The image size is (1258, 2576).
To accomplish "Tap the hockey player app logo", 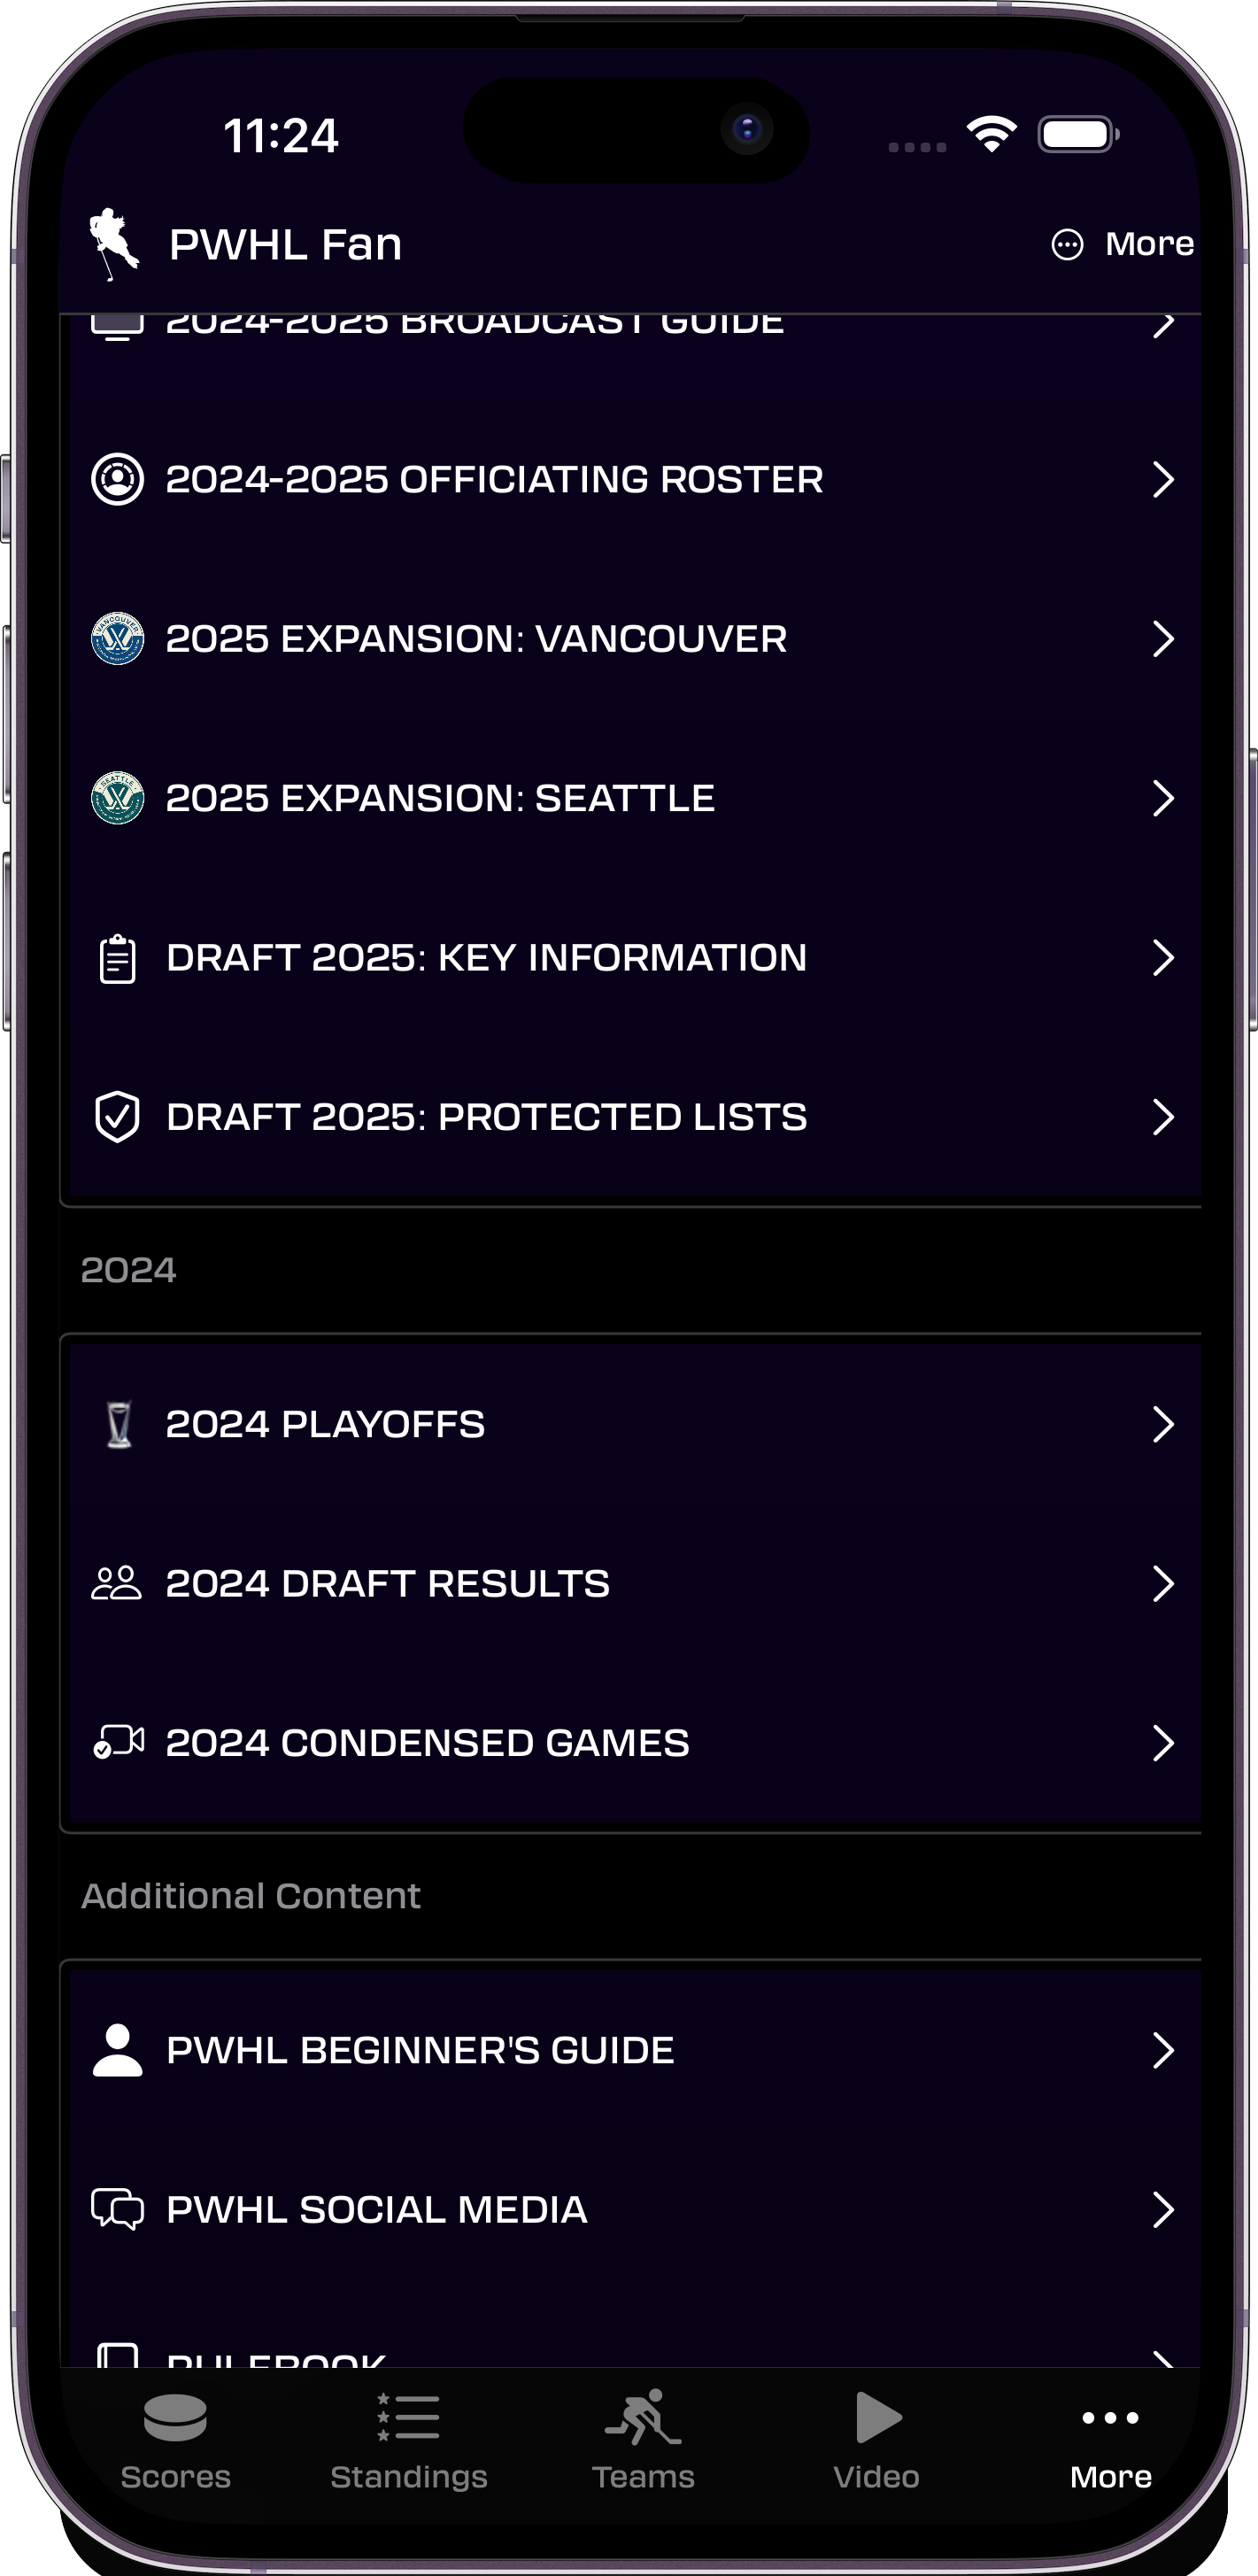I will (x=113, y=244).
